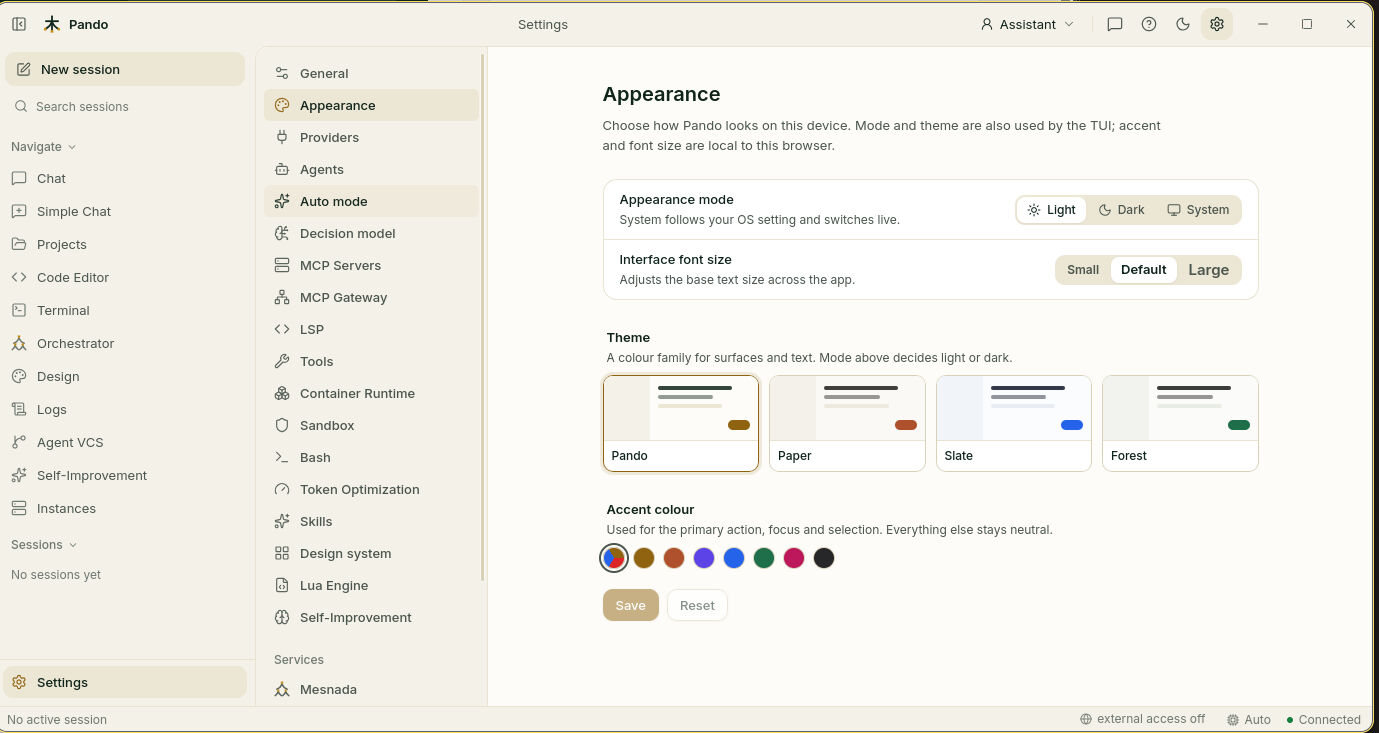Collapse the Sessions section
This screenshot has height=733, width=1379.
pyautogui.click(x=43, y=544)
